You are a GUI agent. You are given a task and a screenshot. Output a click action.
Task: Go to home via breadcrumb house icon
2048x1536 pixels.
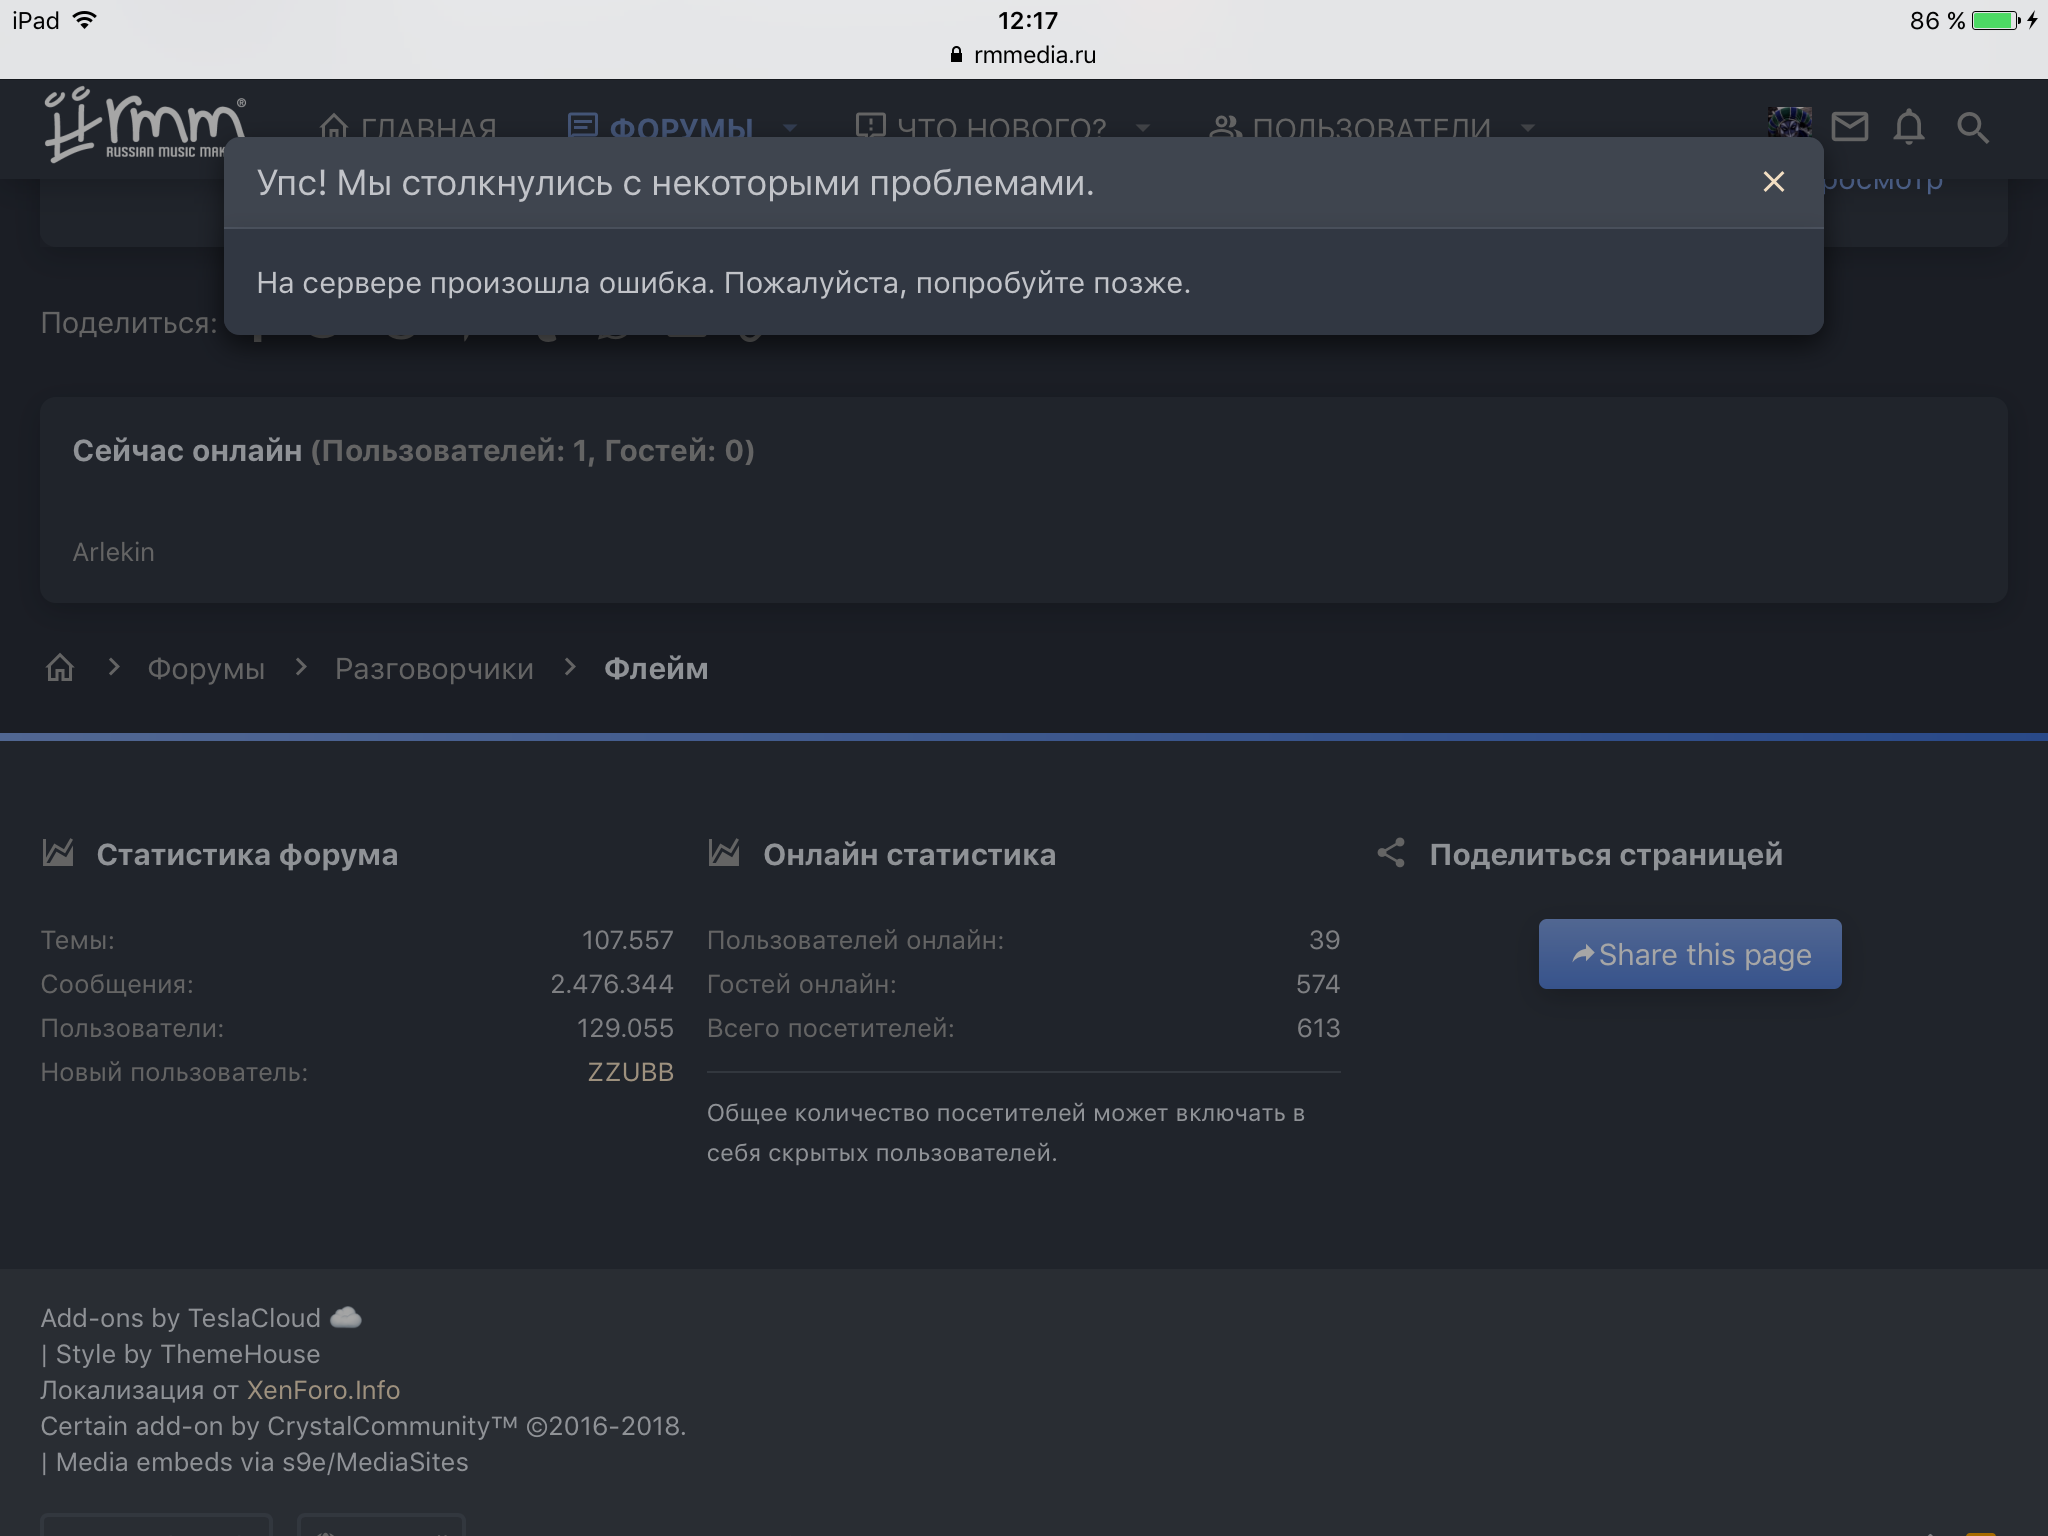pyautogui.click(x=60, y=668)
